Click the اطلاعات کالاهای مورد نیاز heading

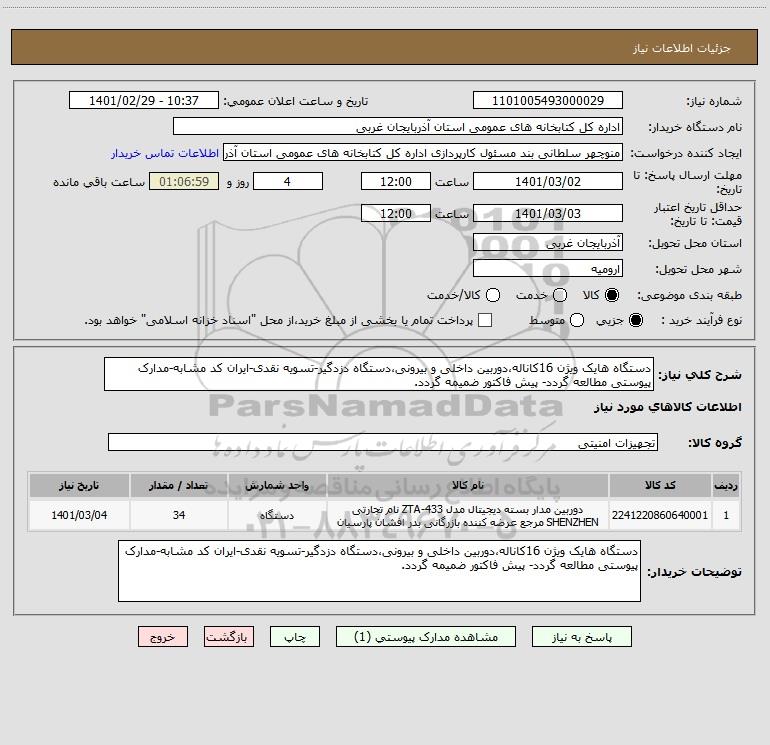pyautogui.click(x=667, y=407)
